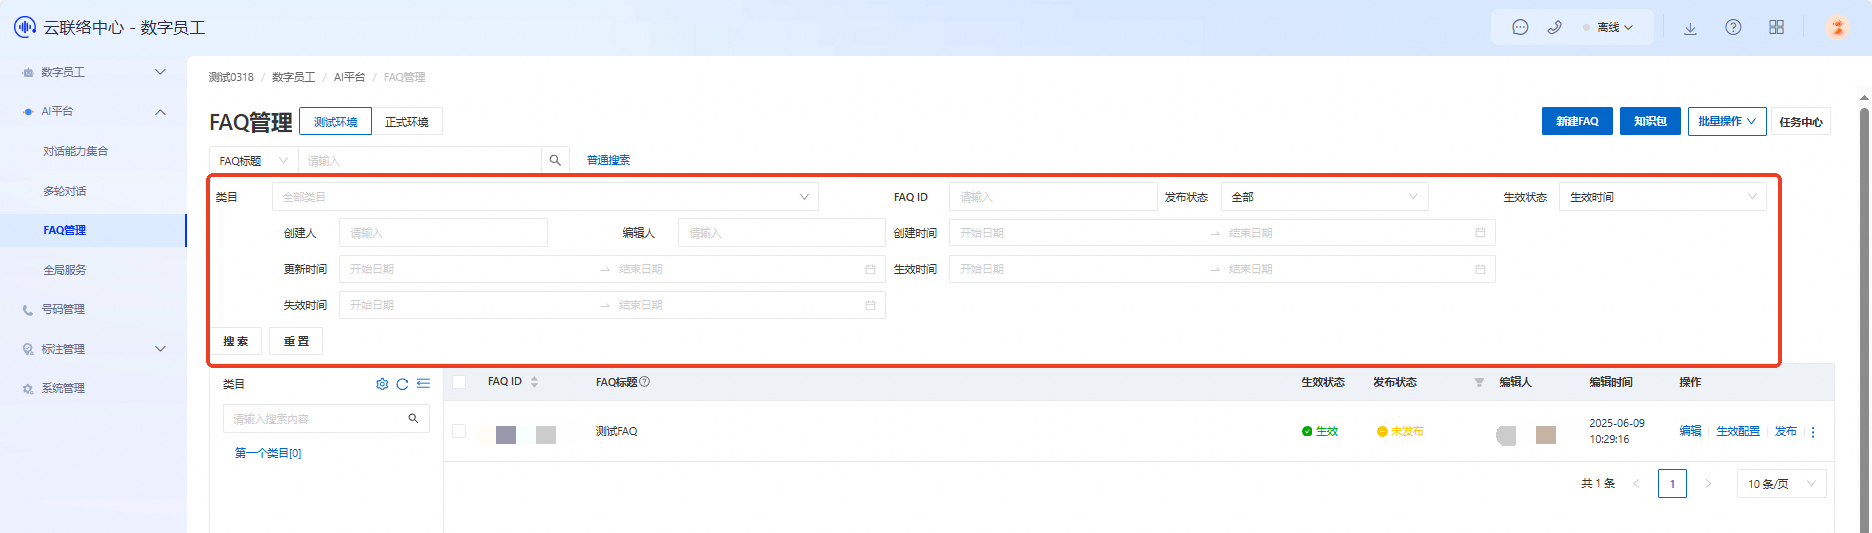Click the cloud contact center logo icon
1872x533 pixels.
pos(25,27)
